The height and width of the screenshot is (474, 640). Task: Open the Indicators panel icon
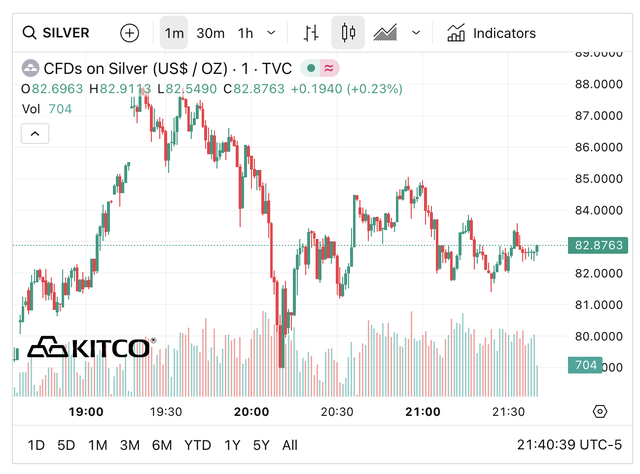pos(456,33)
